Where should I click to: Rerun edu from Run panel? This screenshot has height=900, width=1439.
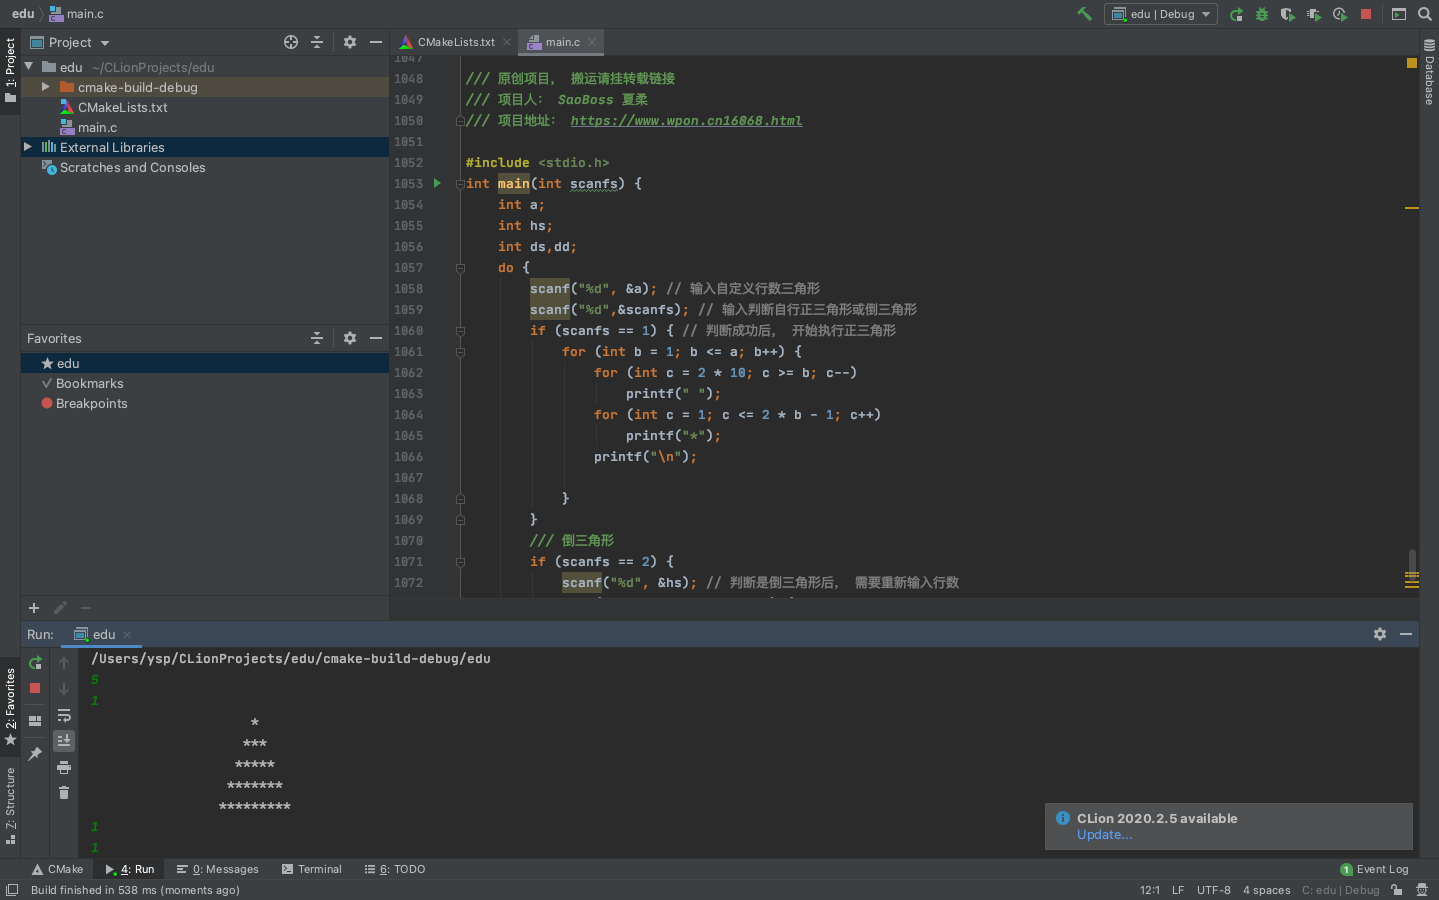35,663
